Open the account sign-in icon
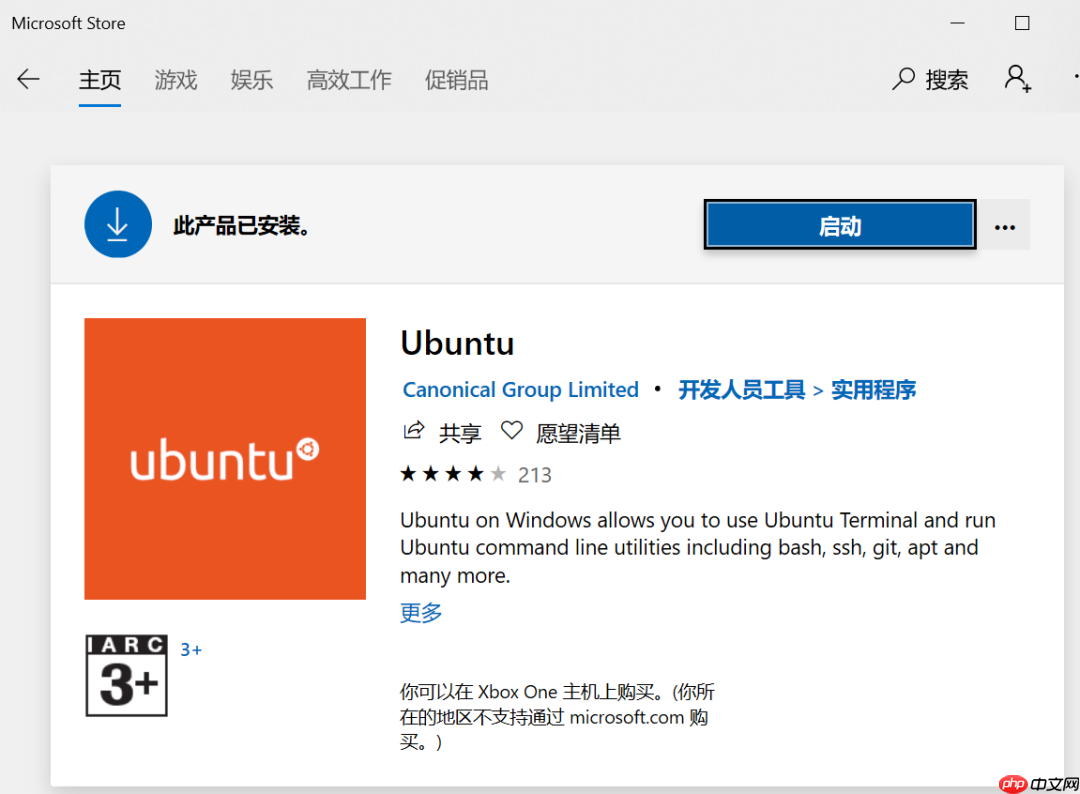 [1017, 80]
